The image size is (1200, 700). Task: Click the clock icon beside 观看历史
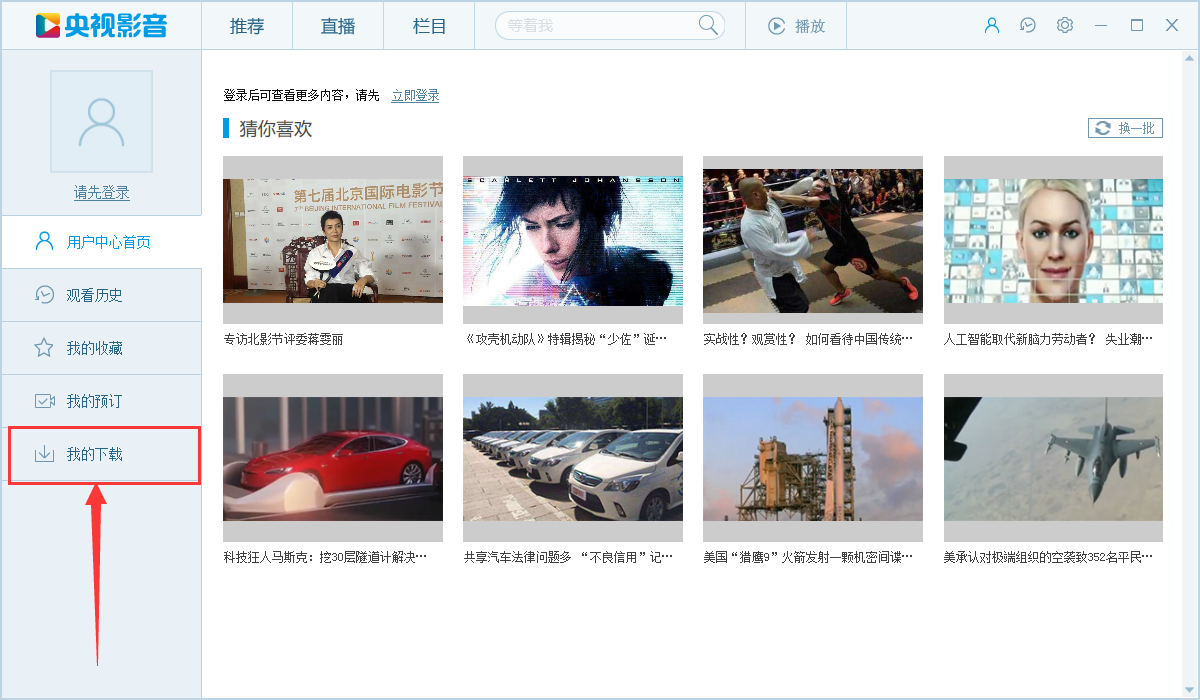[44, 294]
